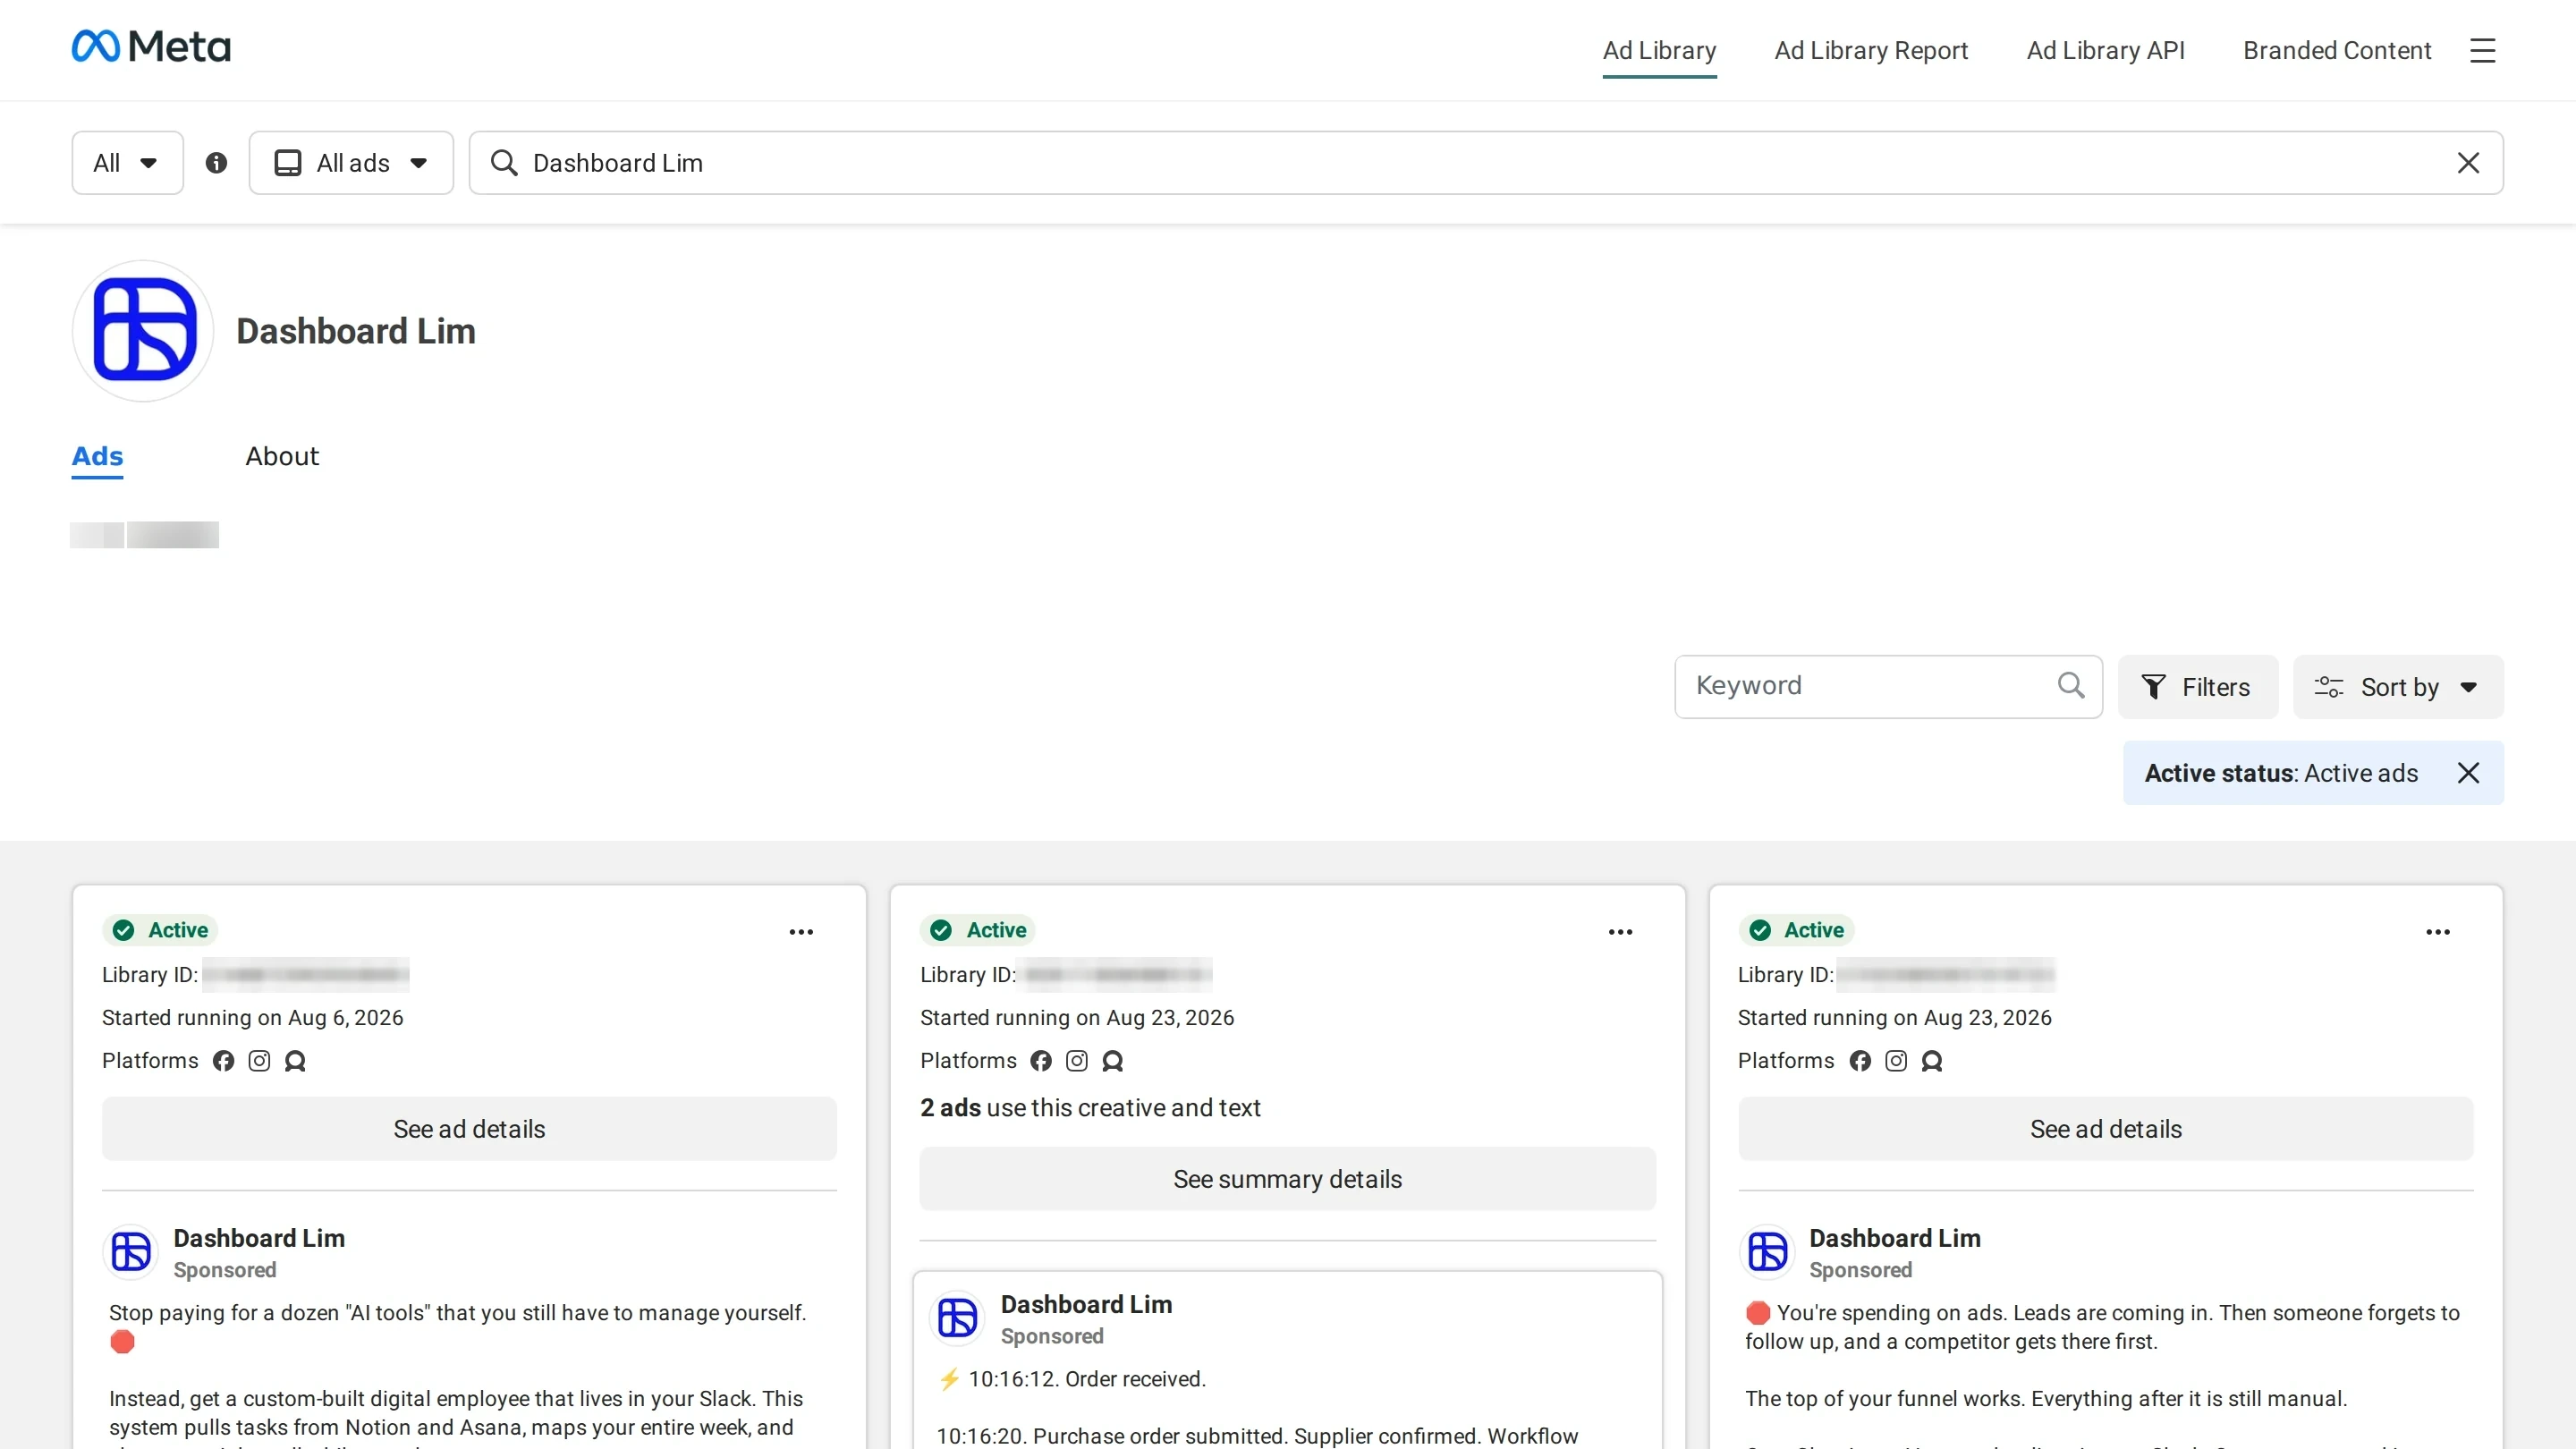Open more options on 2-ads creative card
This screenshot has height=1449, width=2576.
[x=1620, y=932]
